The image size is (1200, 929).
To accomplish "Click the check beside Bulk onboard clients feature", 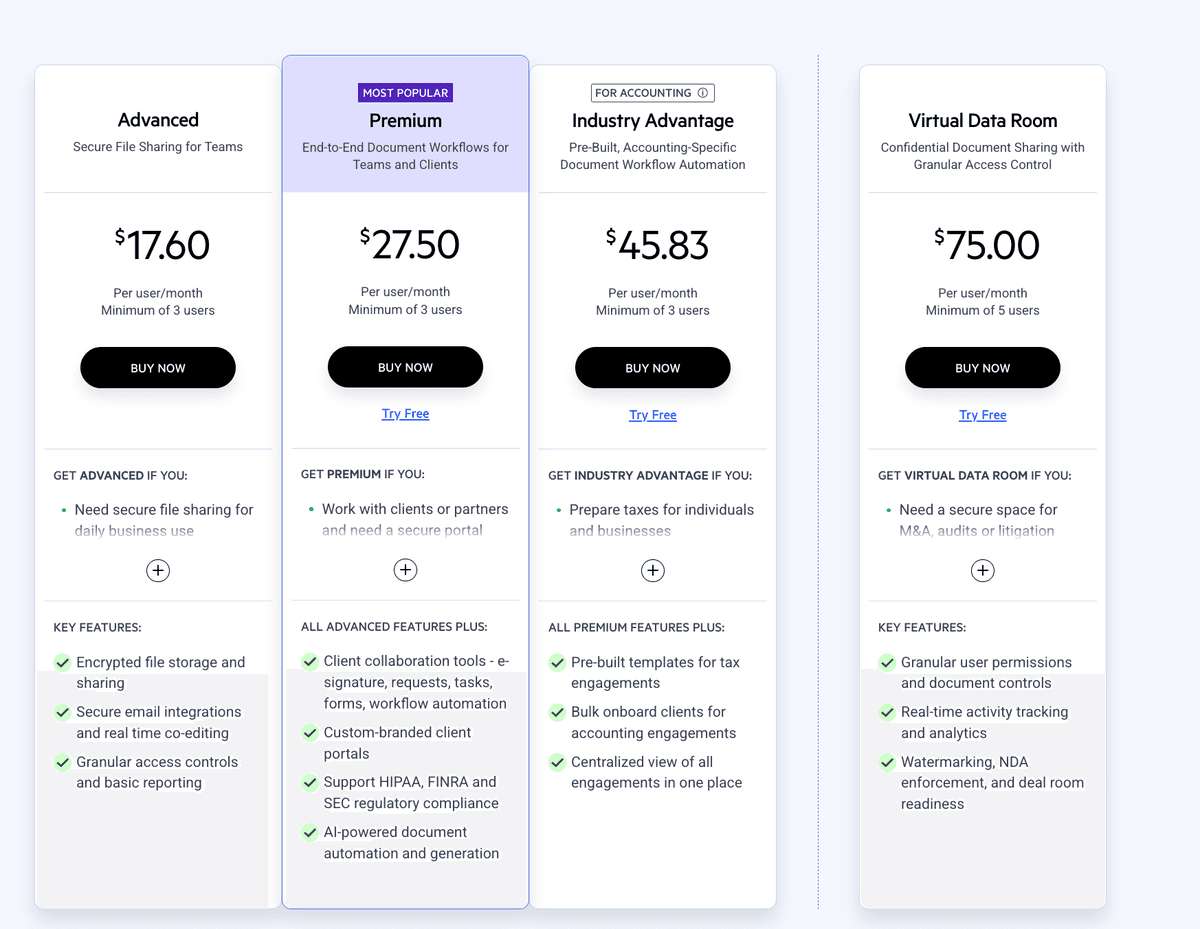I will click(557, 712).
